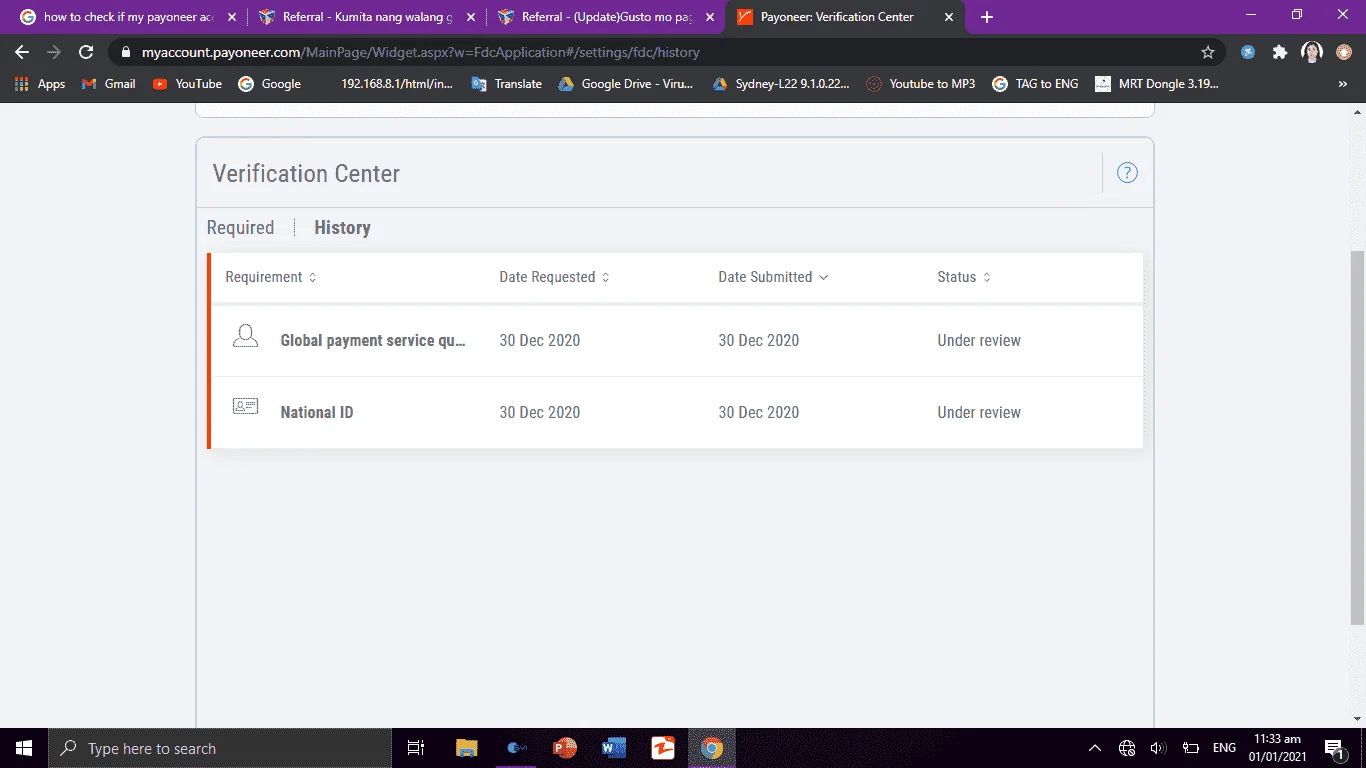Click the page vertical scrollbar
Viewport: 1366px width, 768px height.
coord(1357,438)
